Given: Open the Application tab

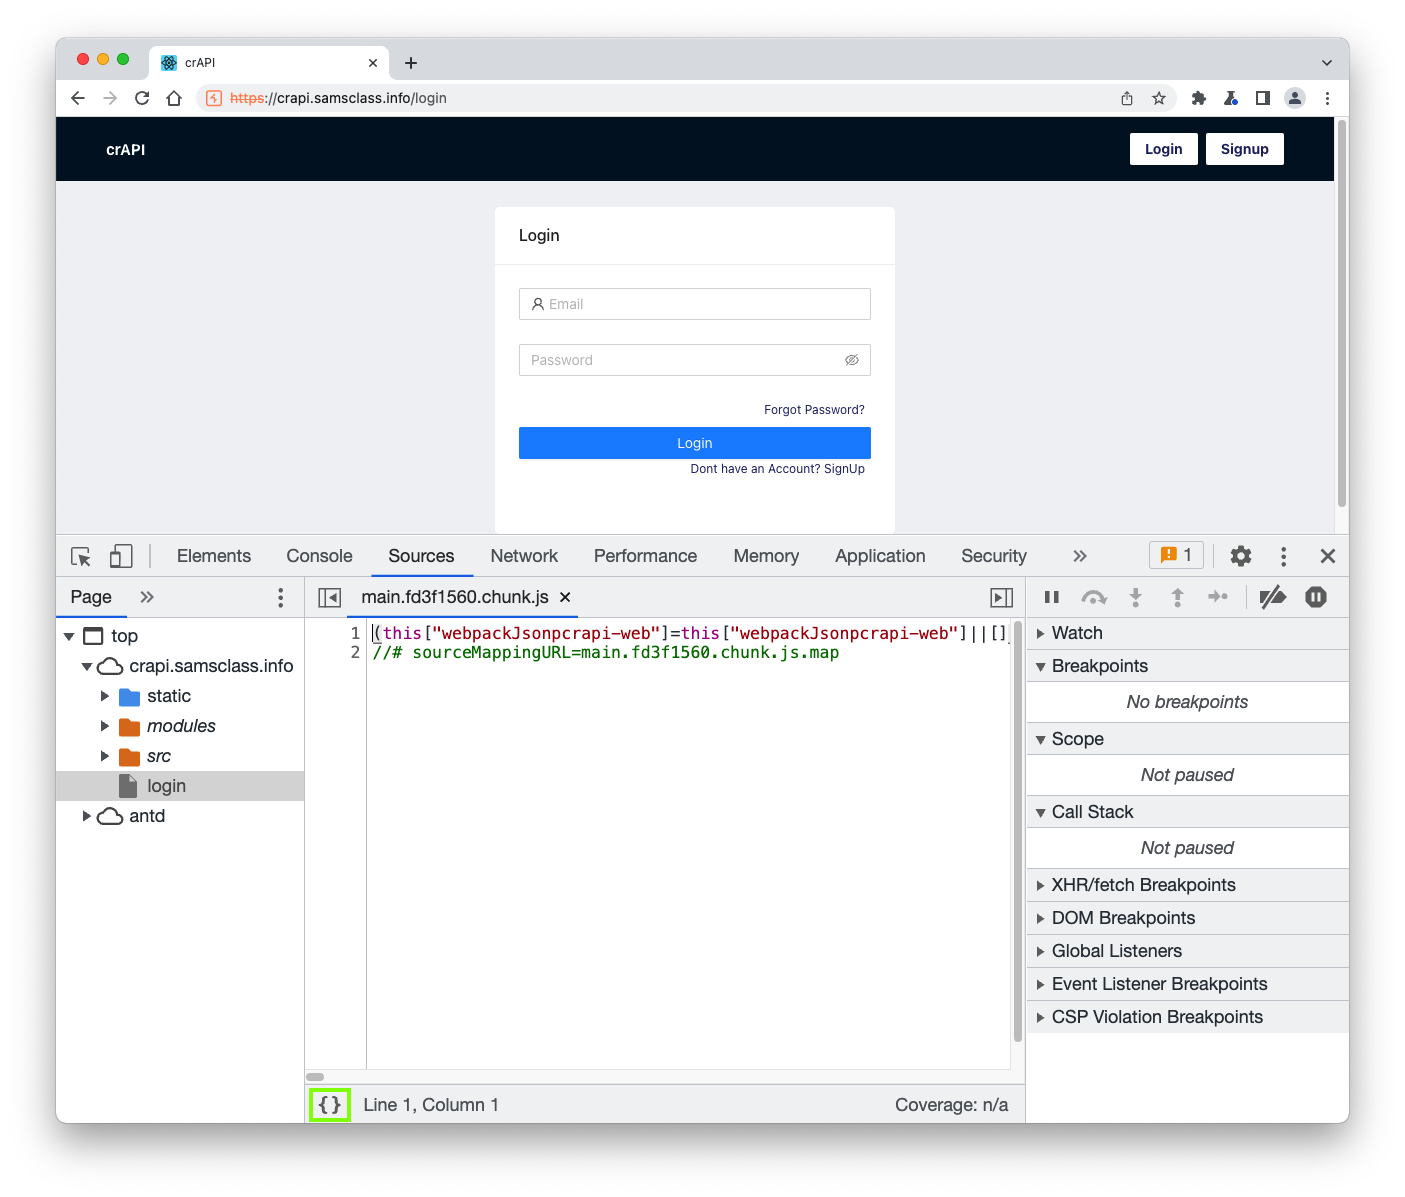Looking at the screenshot, I should (880, 556).
